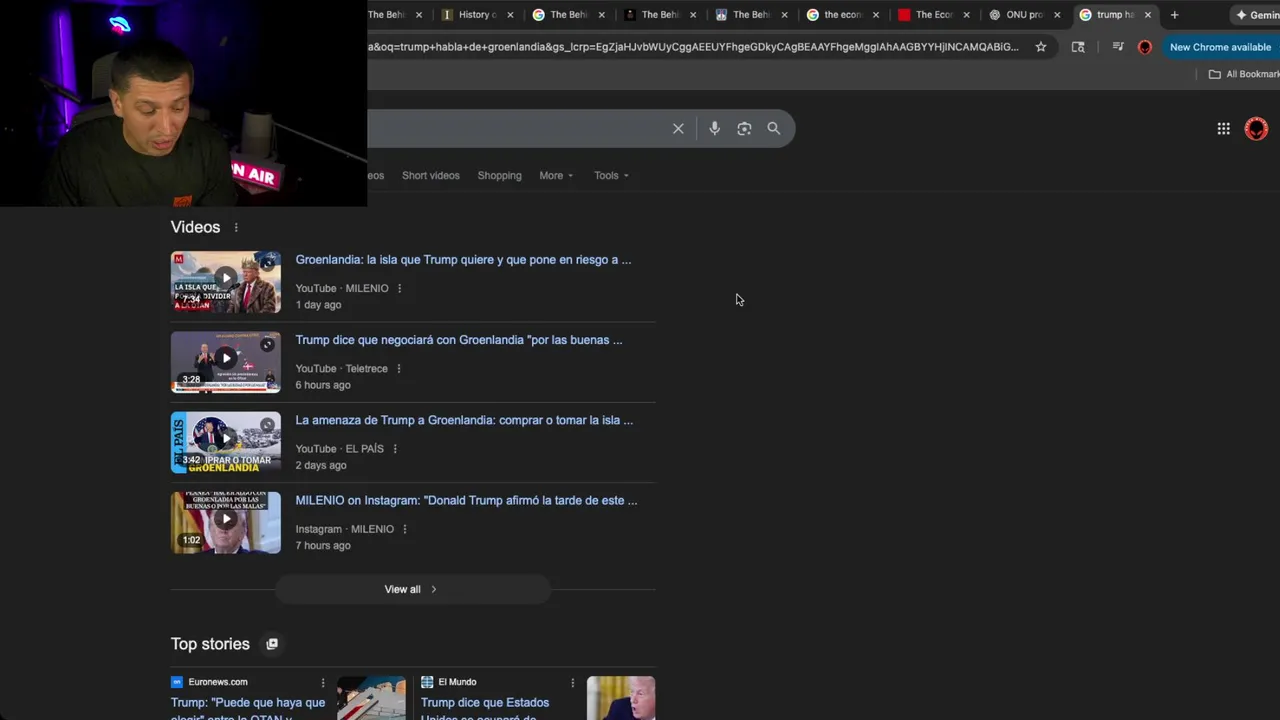Close the 'ONU pro' tab
Viewport: 1280px width, 720px height.
(x=1057, y=15)
